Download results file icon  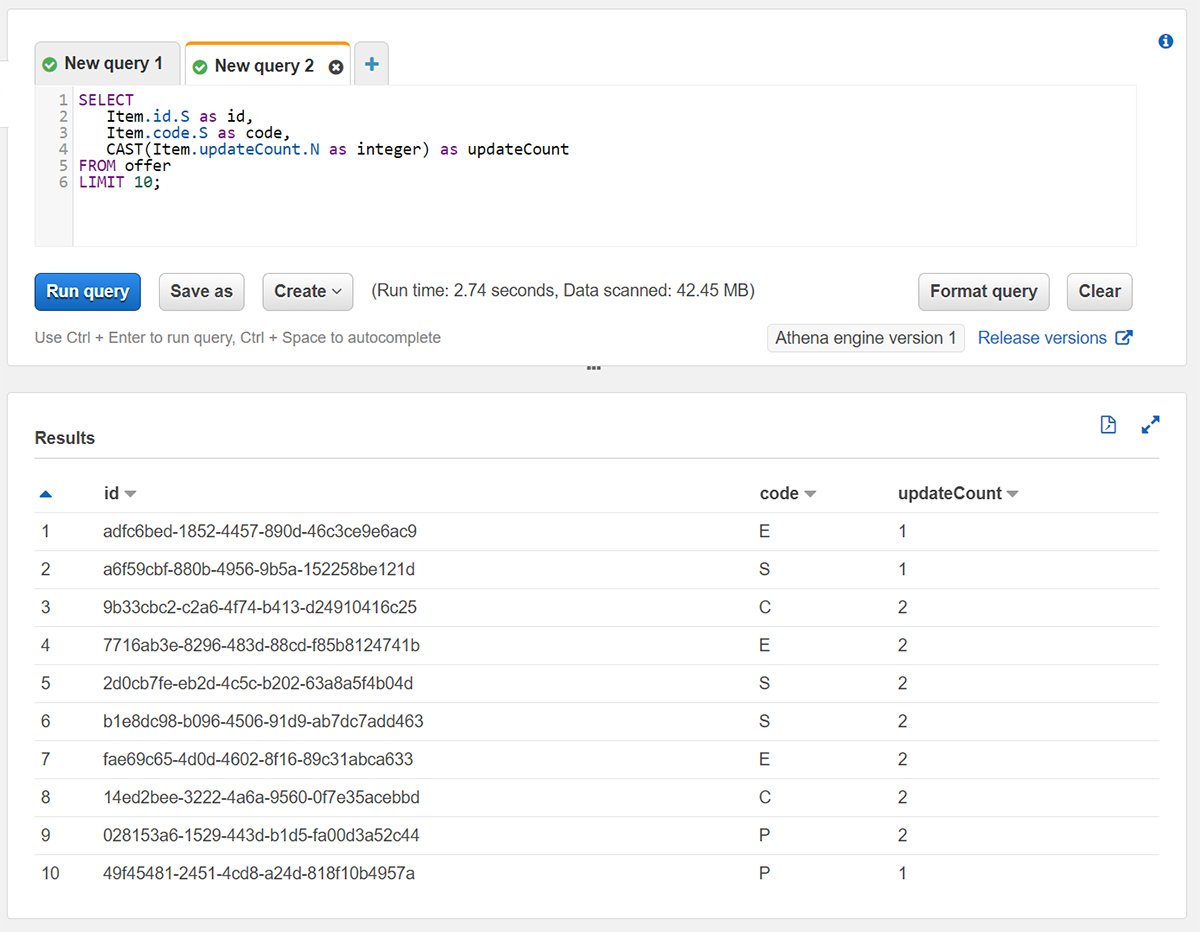pos(1108,425)
